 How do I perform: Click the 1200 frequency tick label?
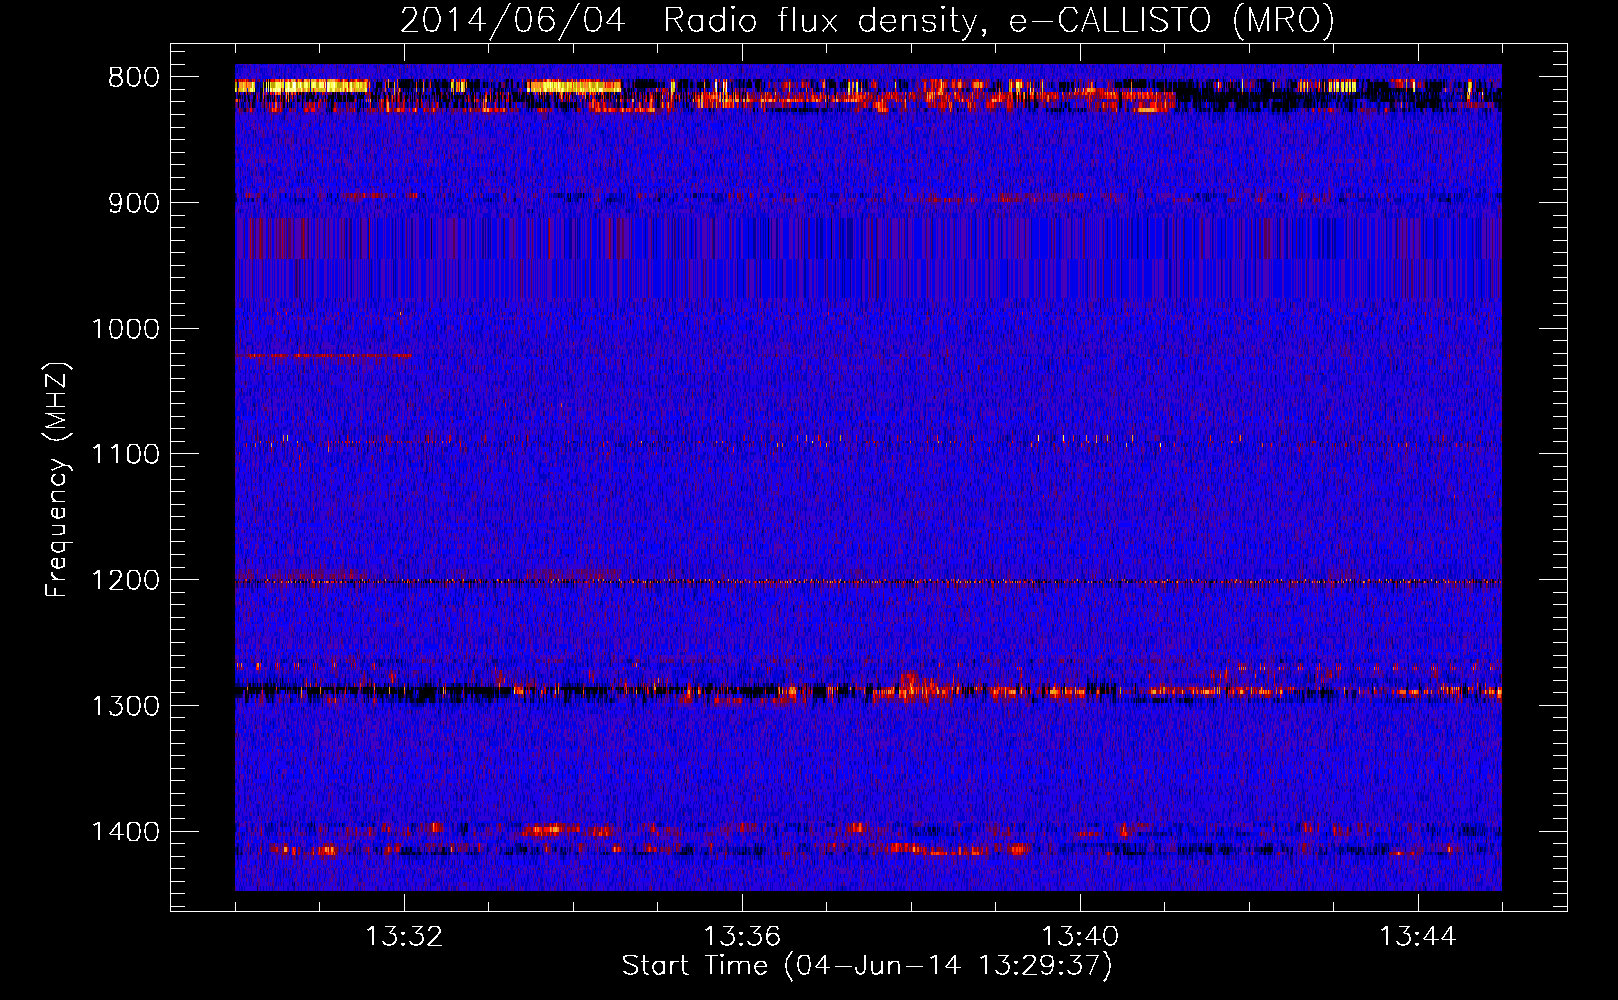point(125,580)
